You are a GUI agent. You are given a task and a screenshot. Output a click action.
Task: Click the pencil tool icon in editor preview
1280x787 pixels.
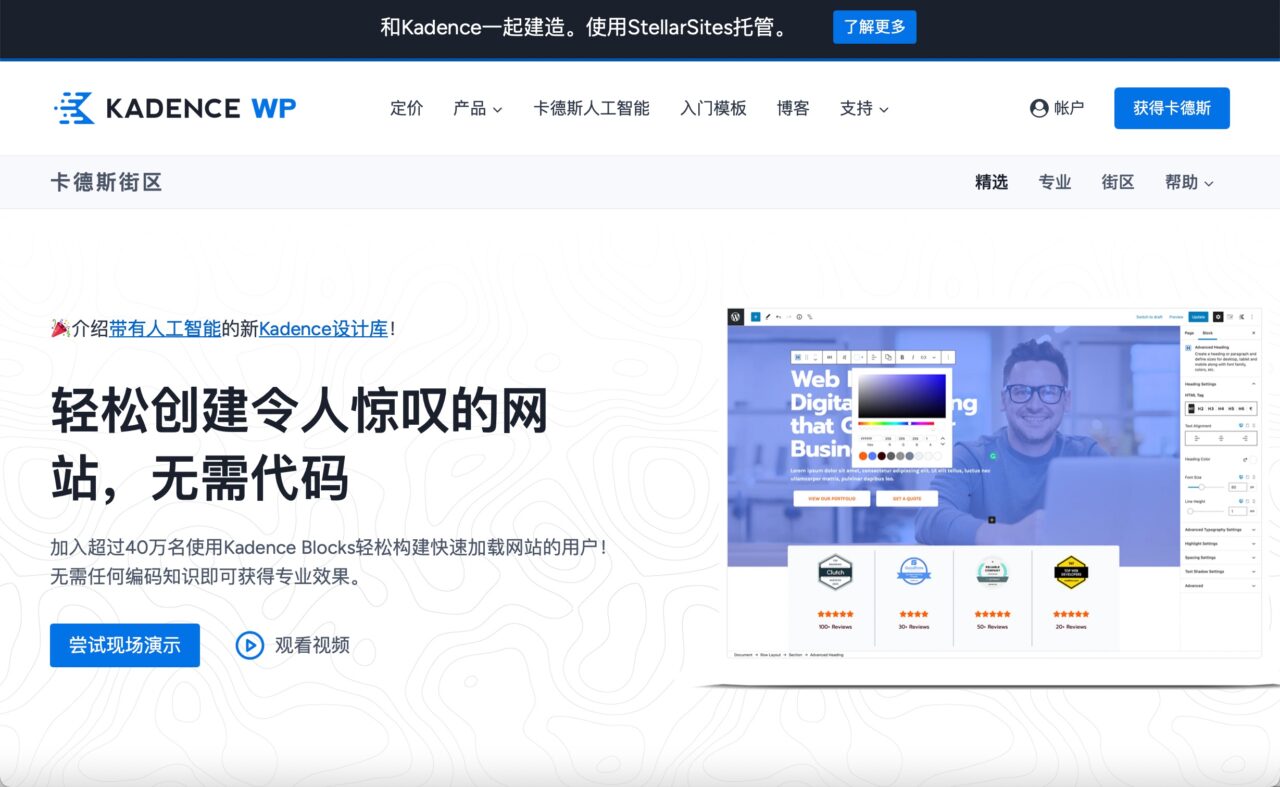point(768,317)
